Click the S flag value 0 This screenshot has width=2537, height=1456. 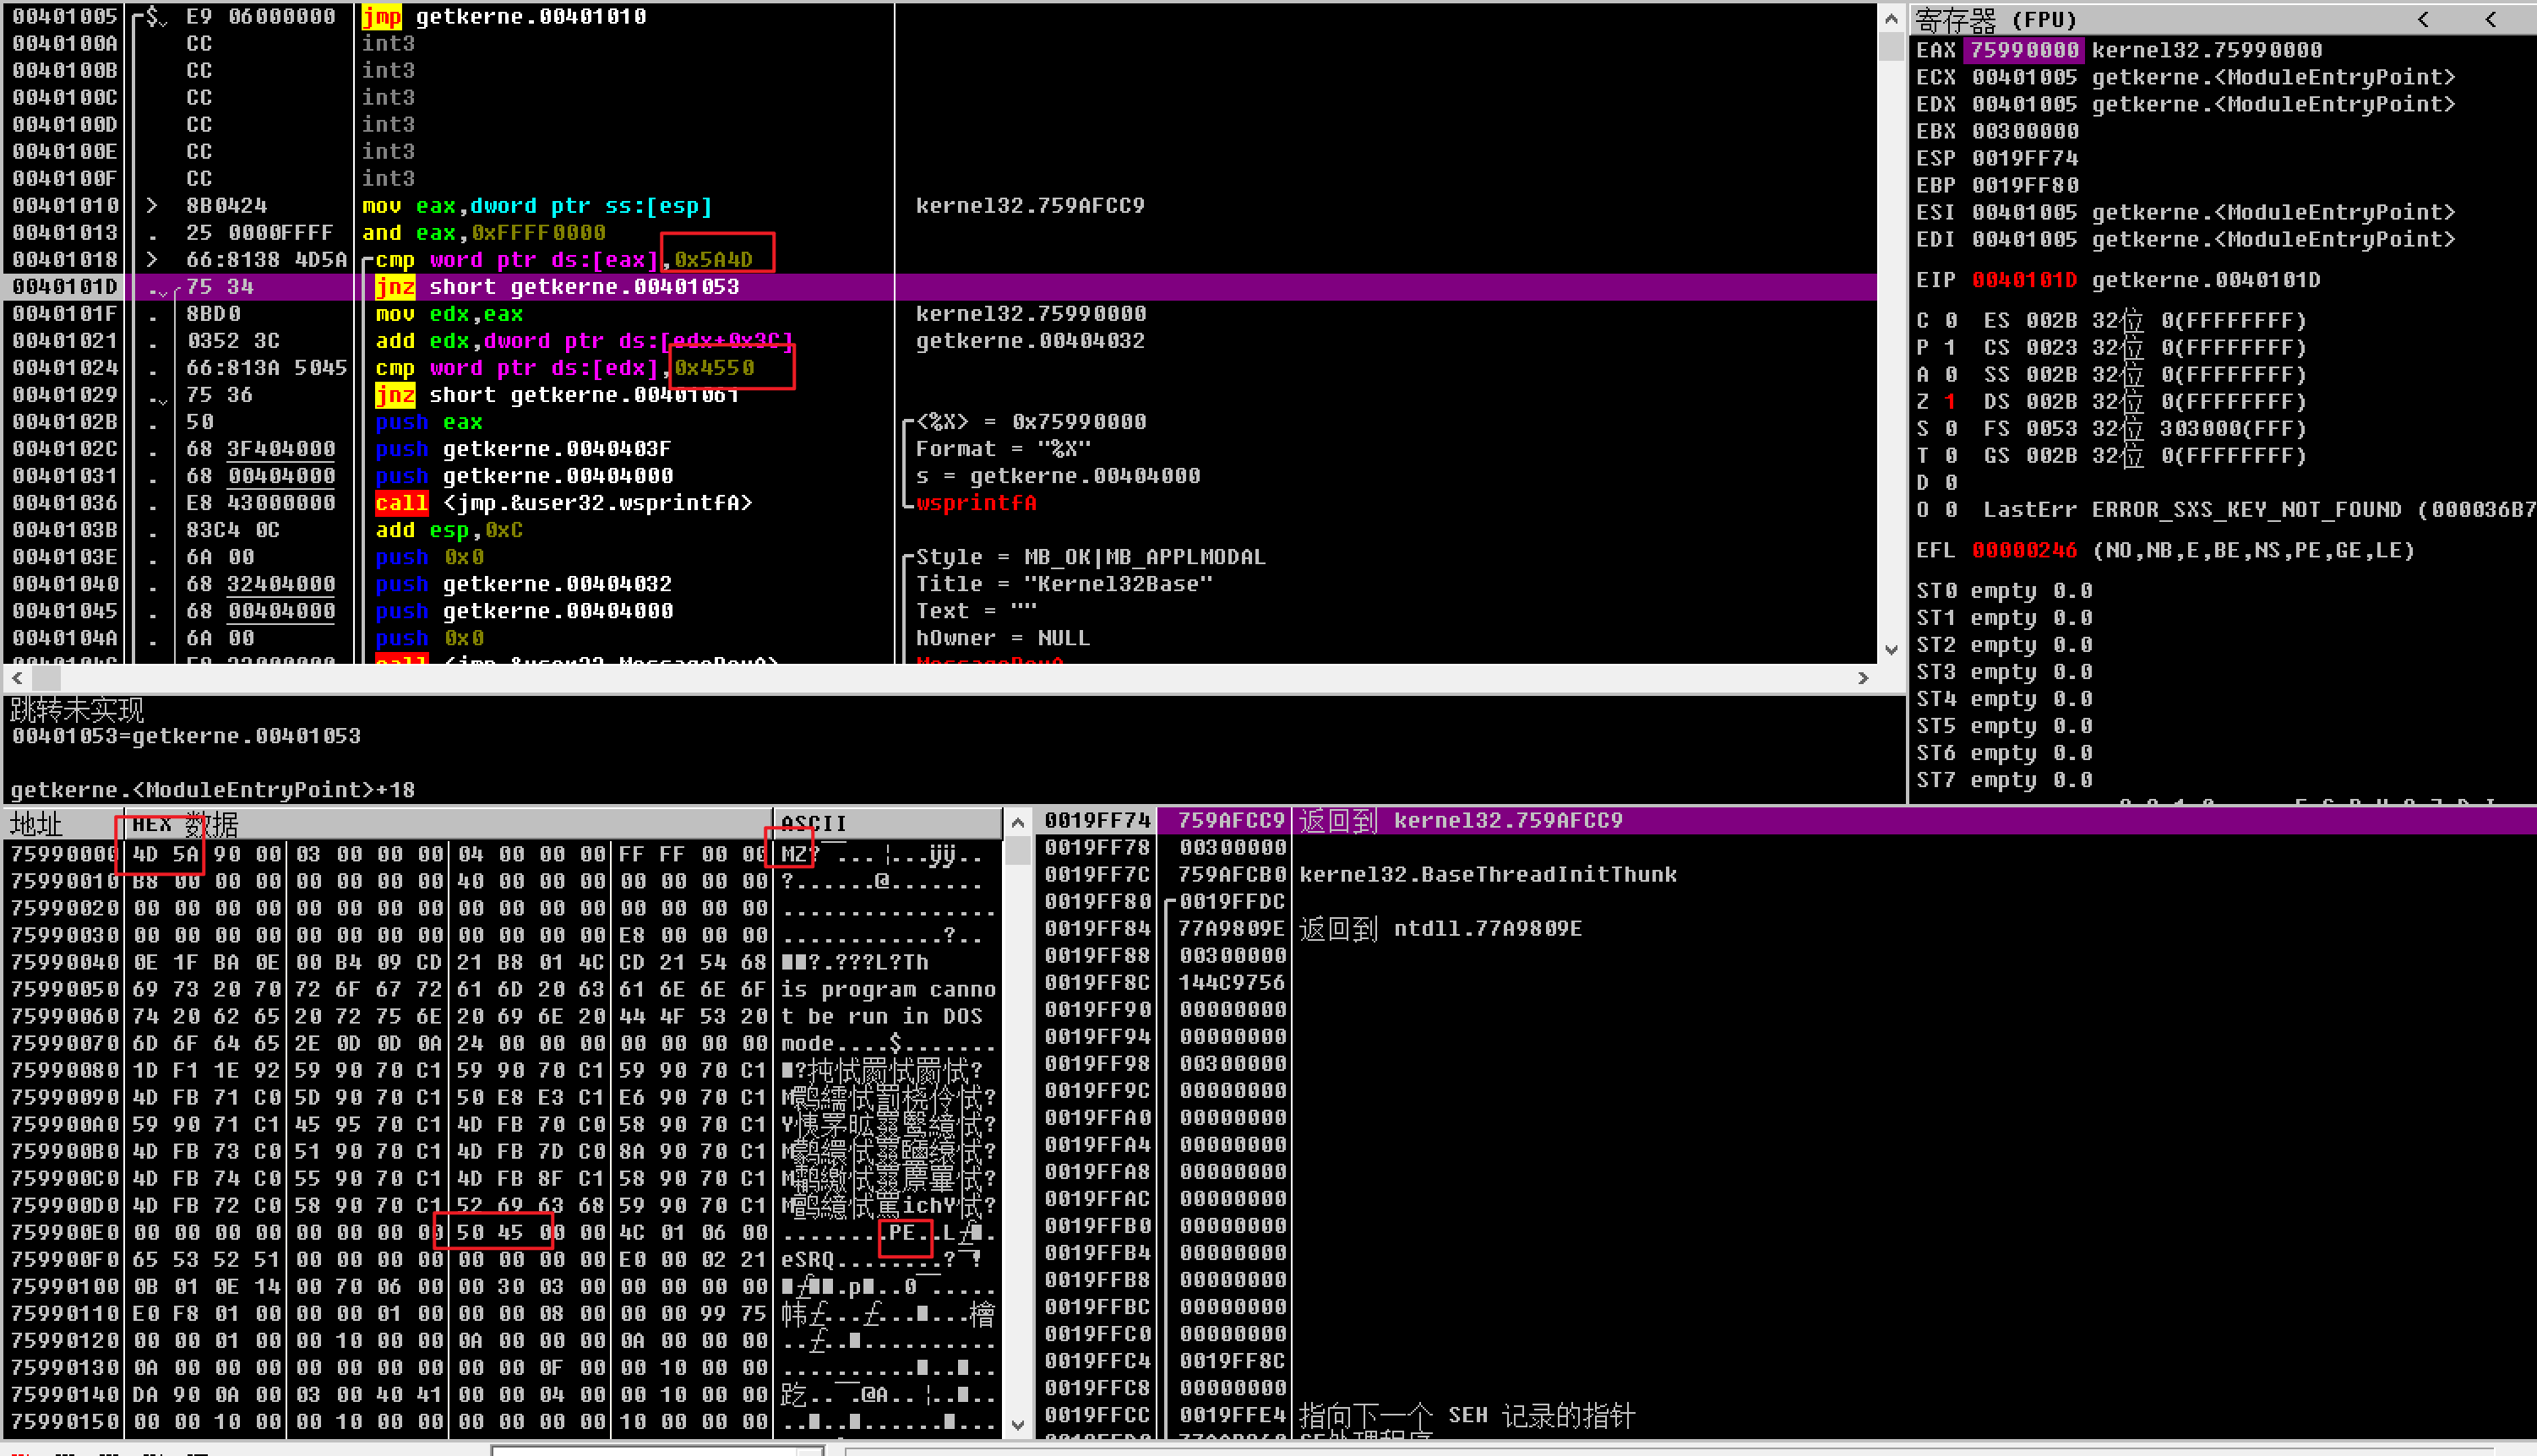(x=1950, y=428)
